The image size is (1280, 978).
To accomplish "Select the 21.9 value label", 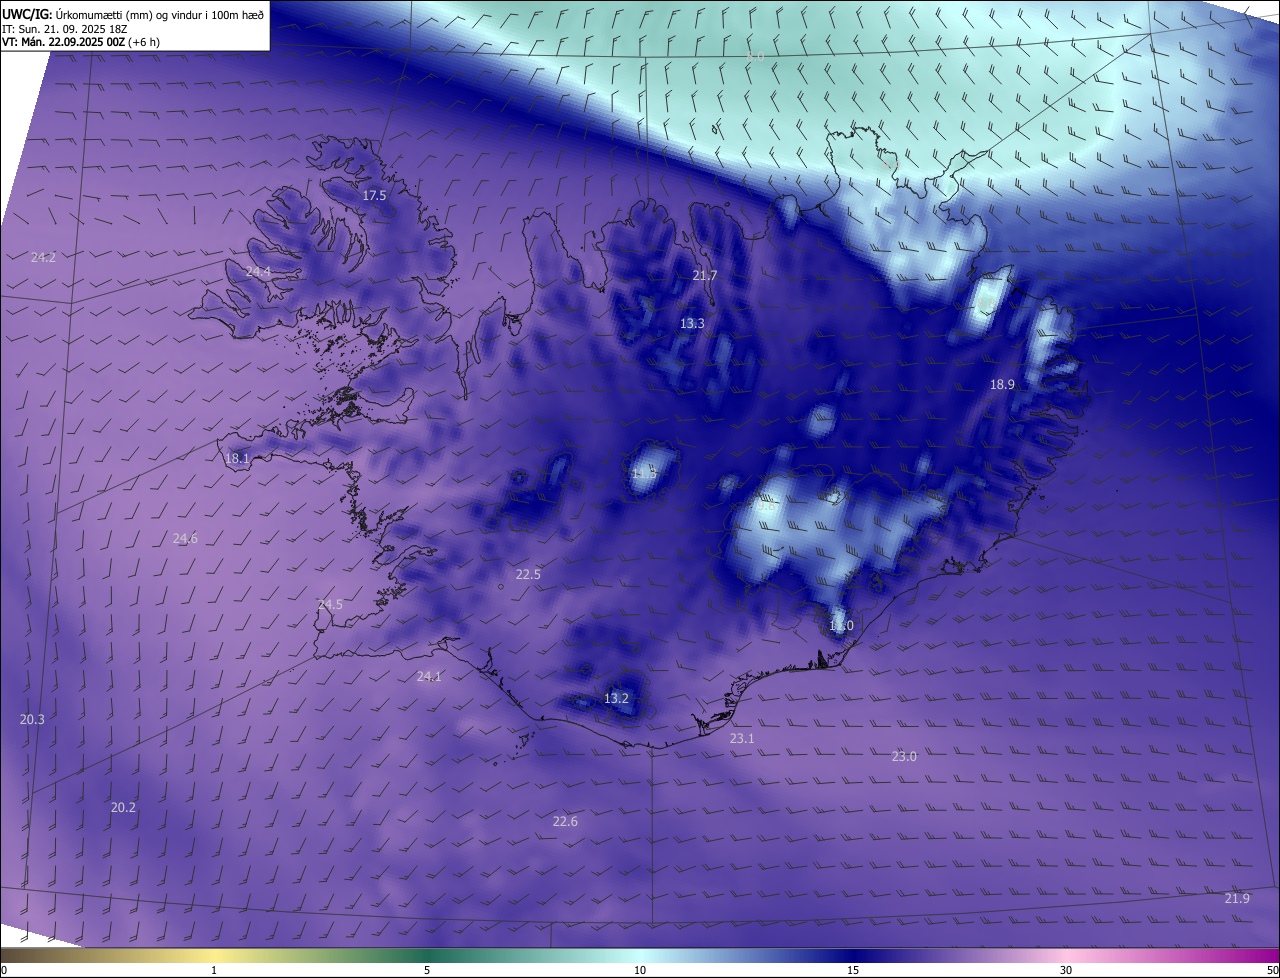I will 1237,898.
